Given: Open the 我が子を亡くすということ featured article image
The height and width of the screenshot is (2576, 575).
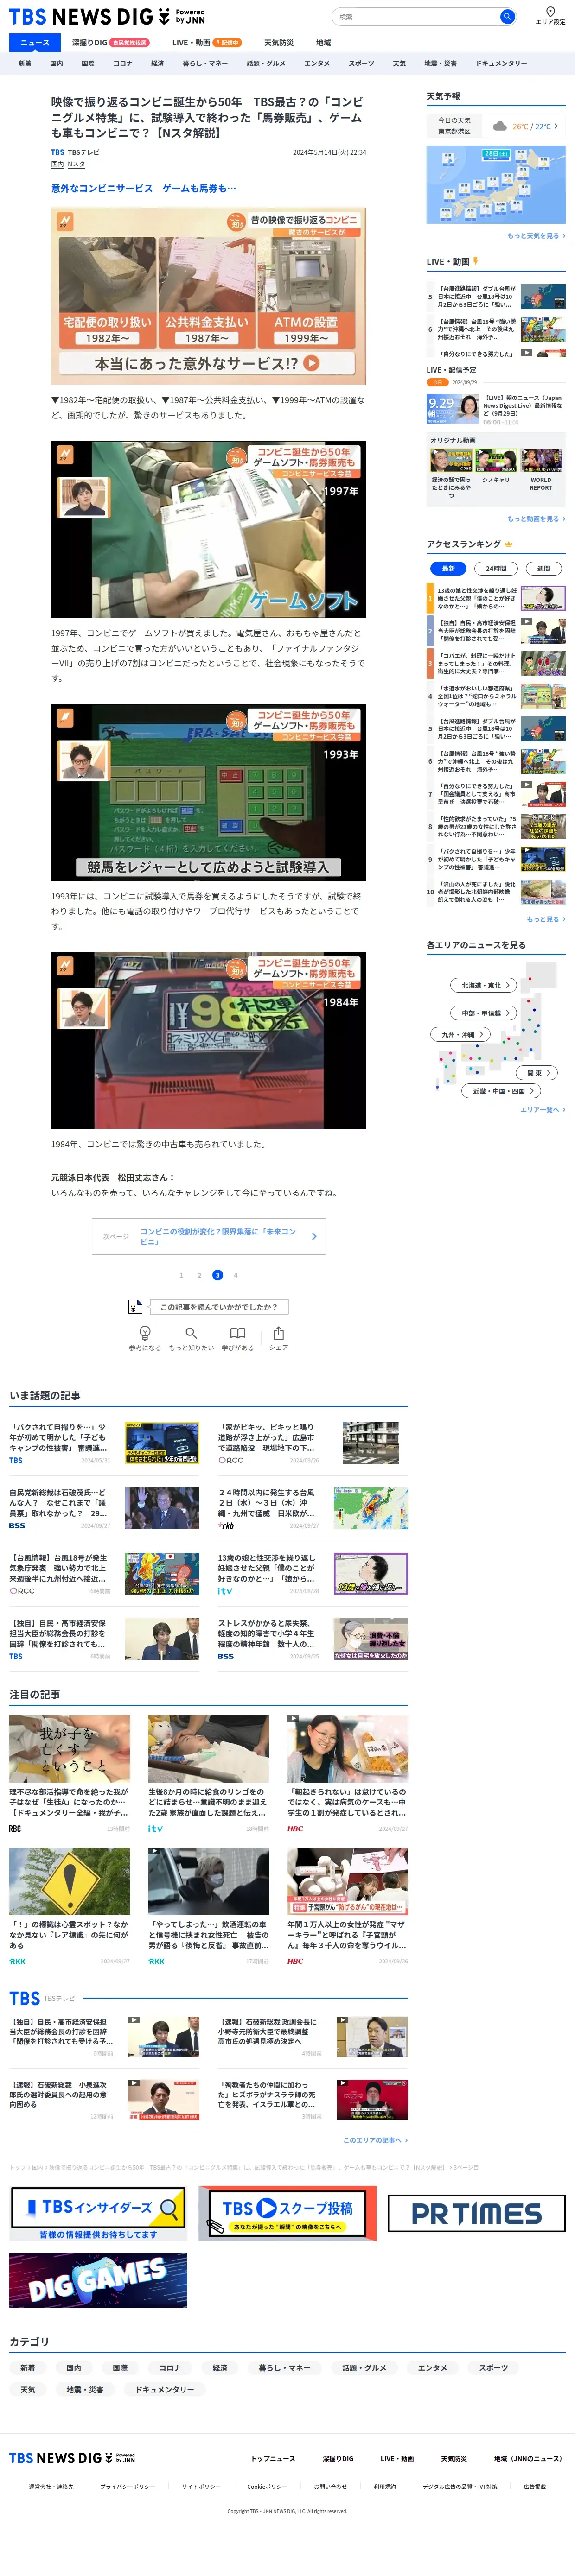Looking at the screenshot, I should tap(69, 1748).
